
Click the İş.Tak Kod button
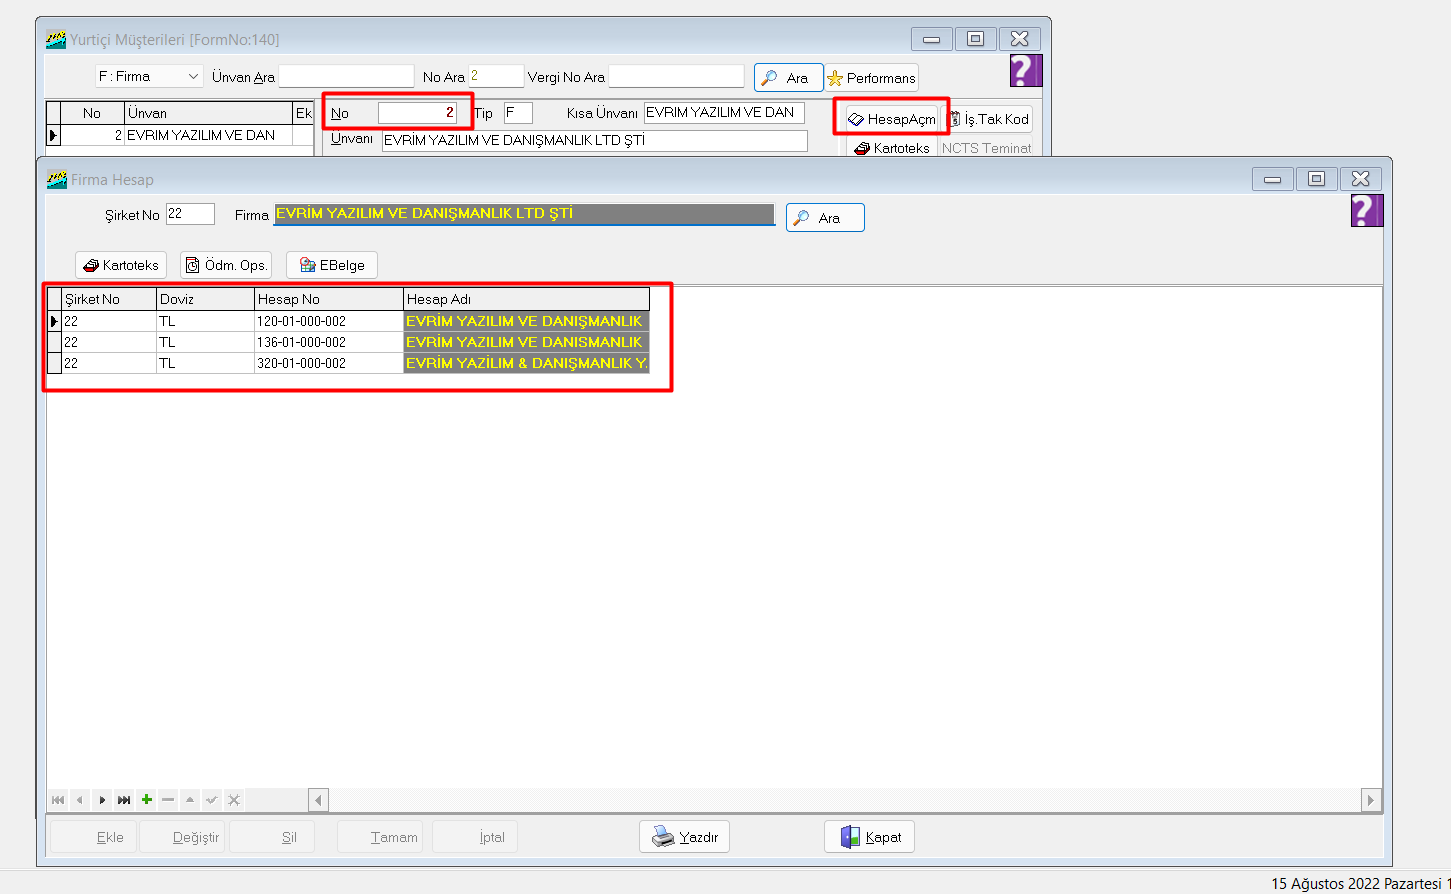coord(989,119)
